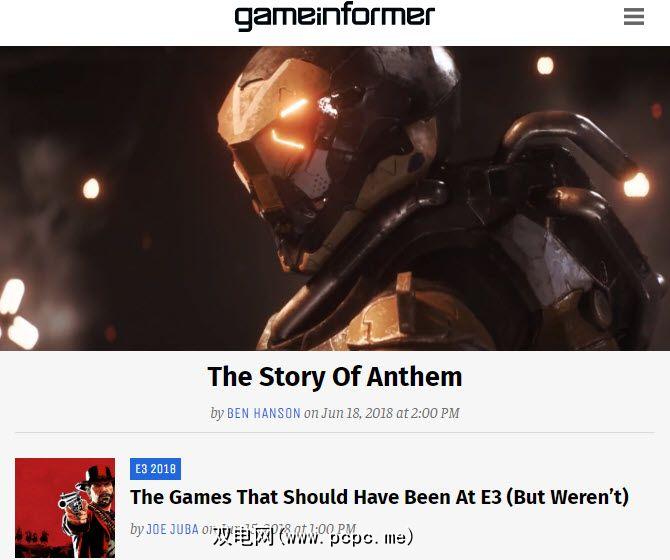Viewport: 670px width, 560px height.
Task: Open the hamburger menu icon
Action: [634, 17]
